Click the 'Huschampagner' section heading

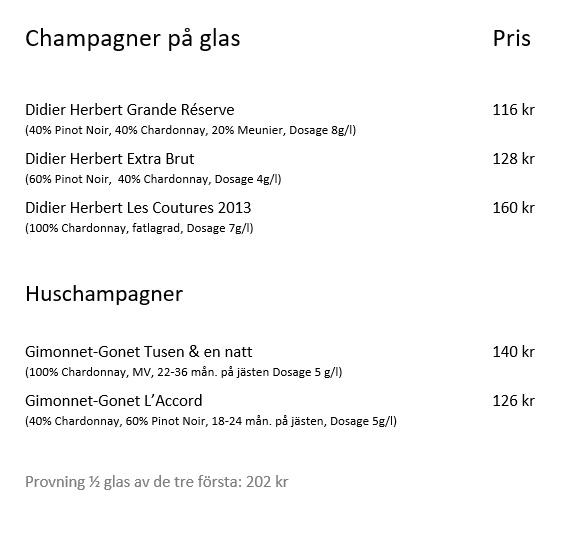(104, 294)
